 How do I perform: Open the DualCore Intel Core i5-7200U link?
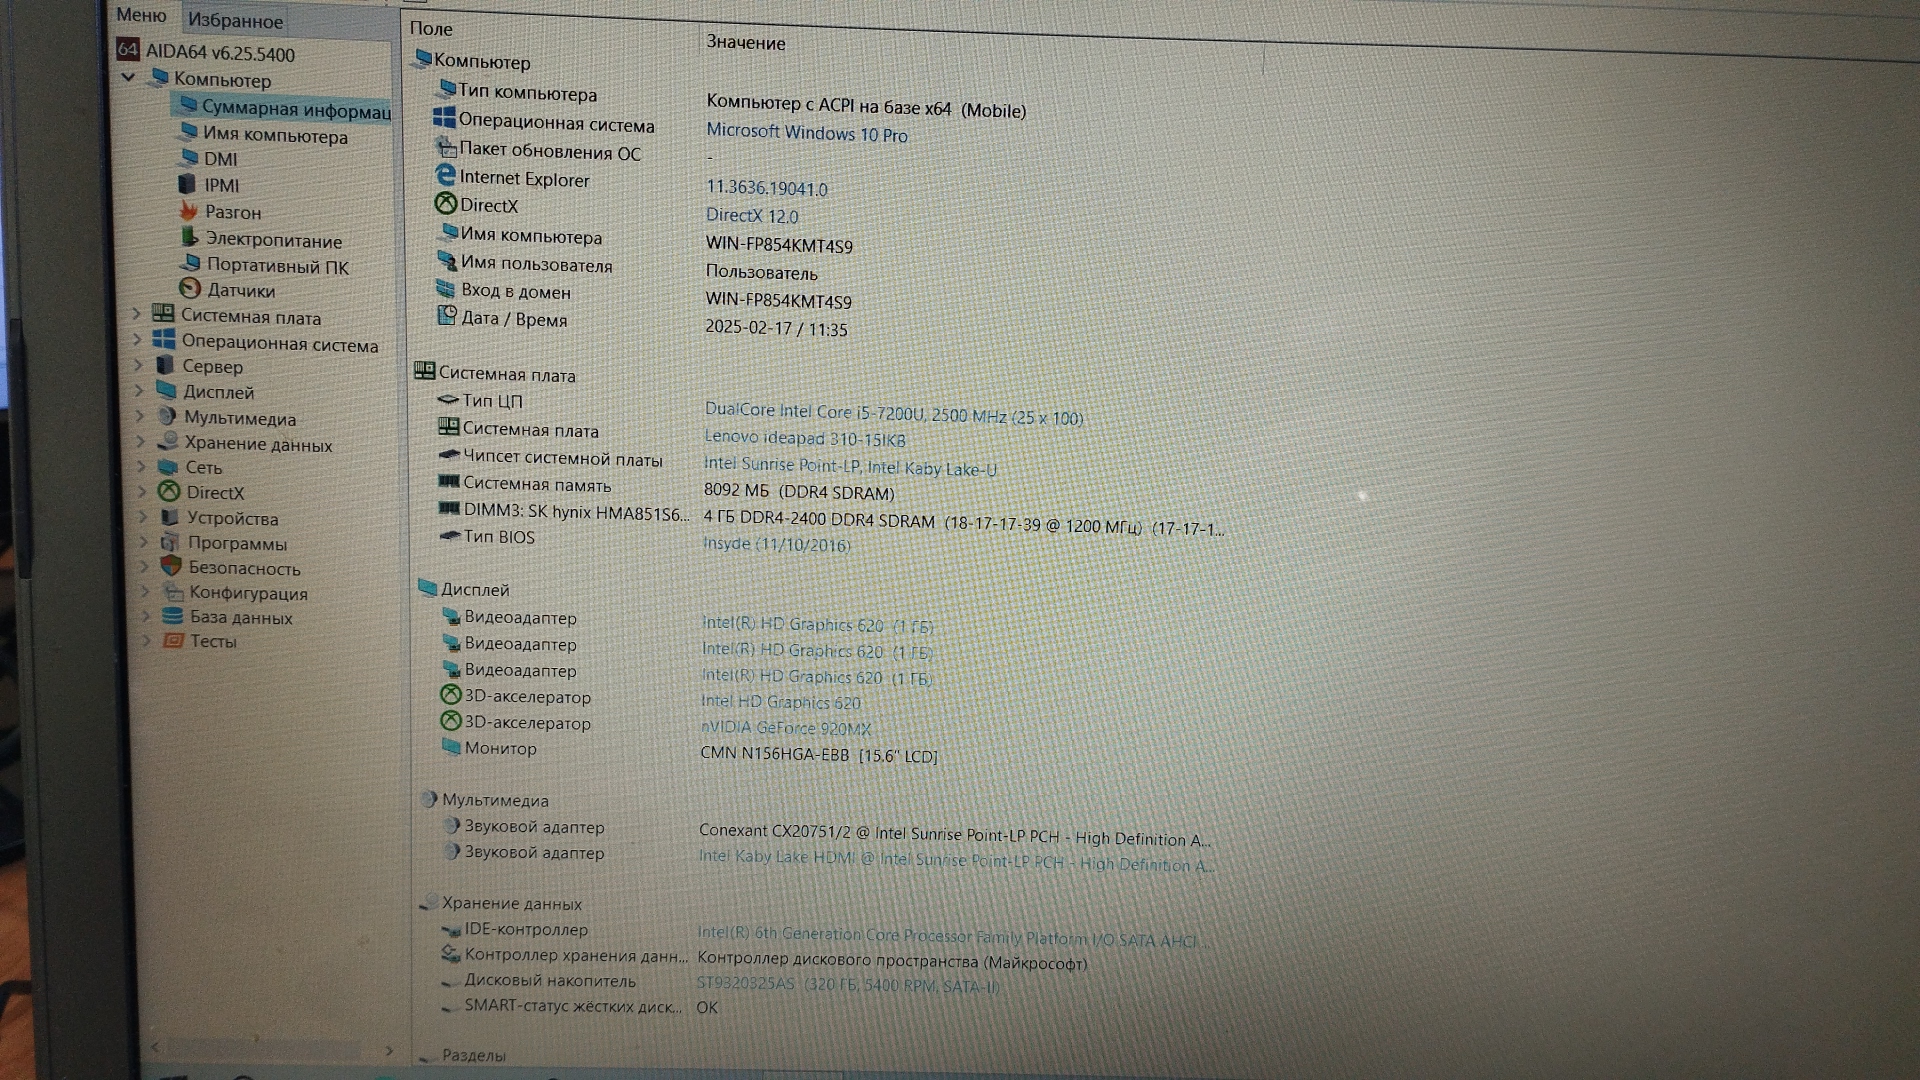coord(894,413)
